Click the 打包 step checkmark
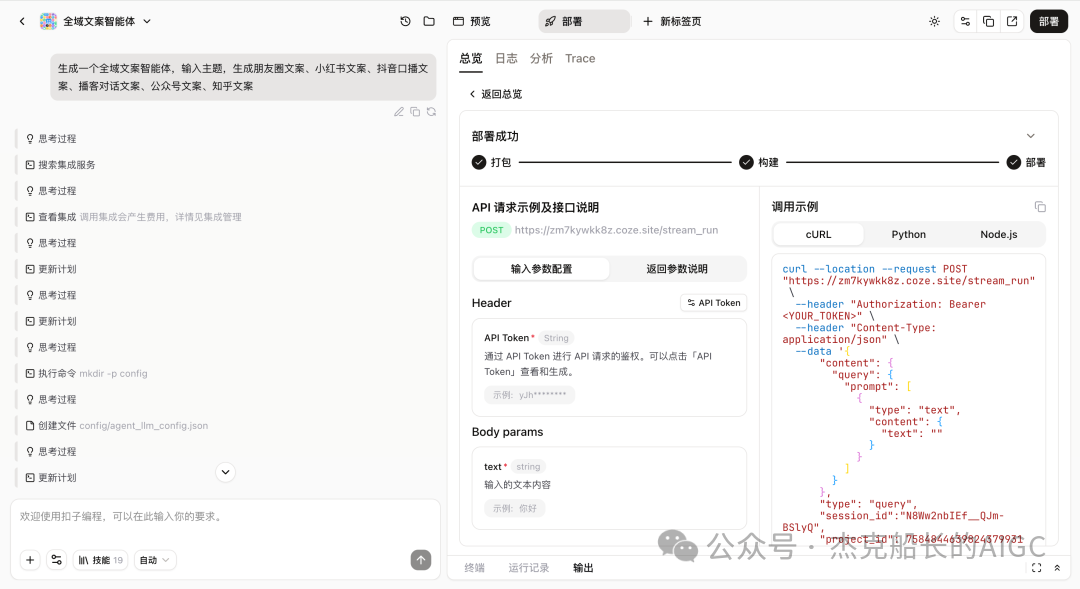Viewport: 1080px width, 589px height. coord(479,163)
